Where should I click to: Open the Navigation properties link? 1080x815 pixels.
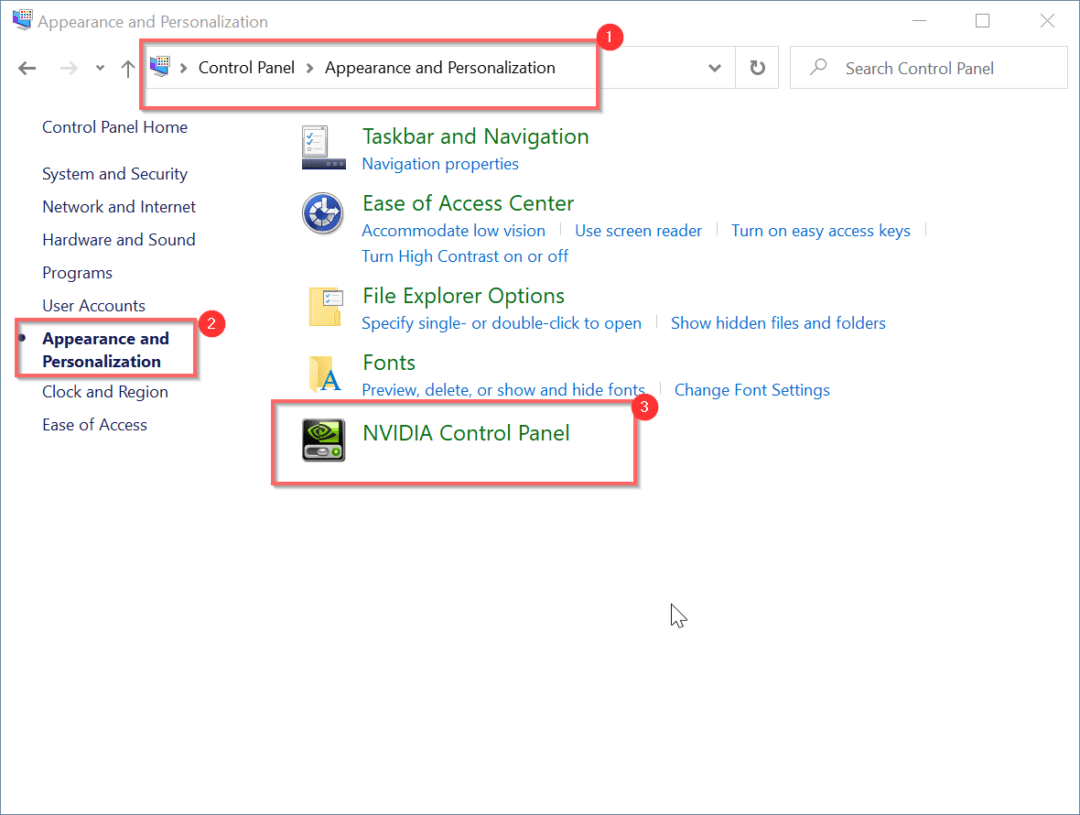pyautogui.click(x=440, y=163)
